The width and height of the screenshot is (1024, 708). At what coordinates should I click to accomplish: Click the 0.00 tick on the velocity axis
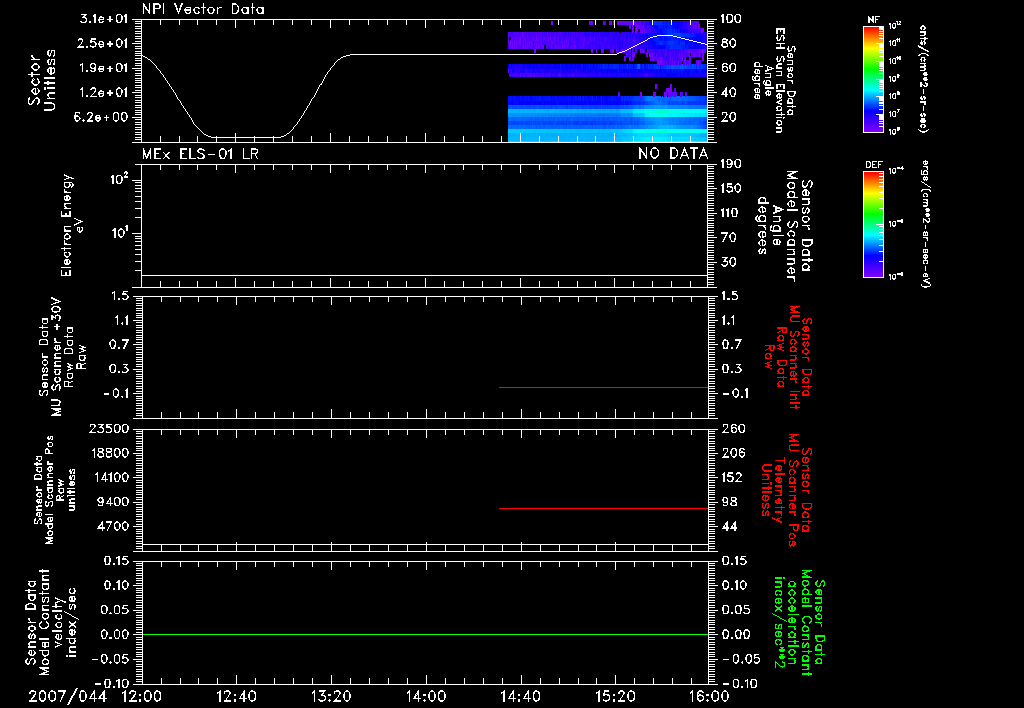[116, 634]
